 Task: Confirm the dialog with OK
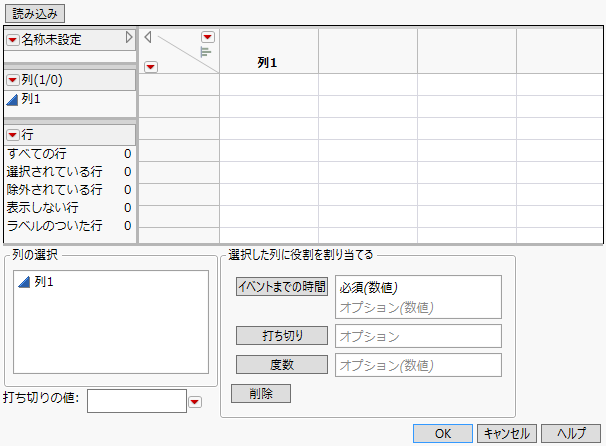click(x=441, y=433)
